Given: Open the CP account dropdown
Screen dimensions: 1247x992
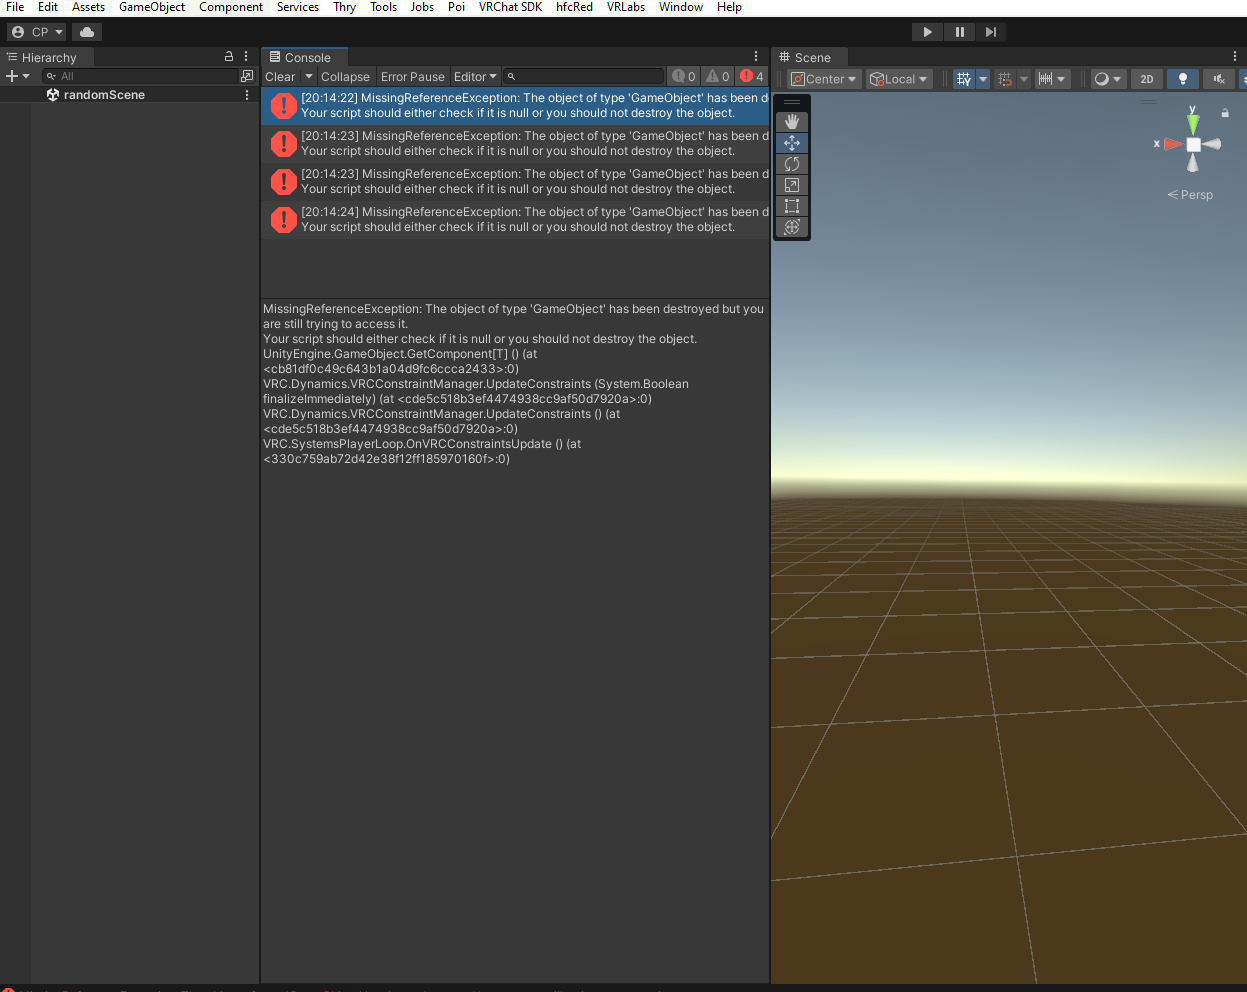Looking at the screenshot, I should click(x=37, y=32).
